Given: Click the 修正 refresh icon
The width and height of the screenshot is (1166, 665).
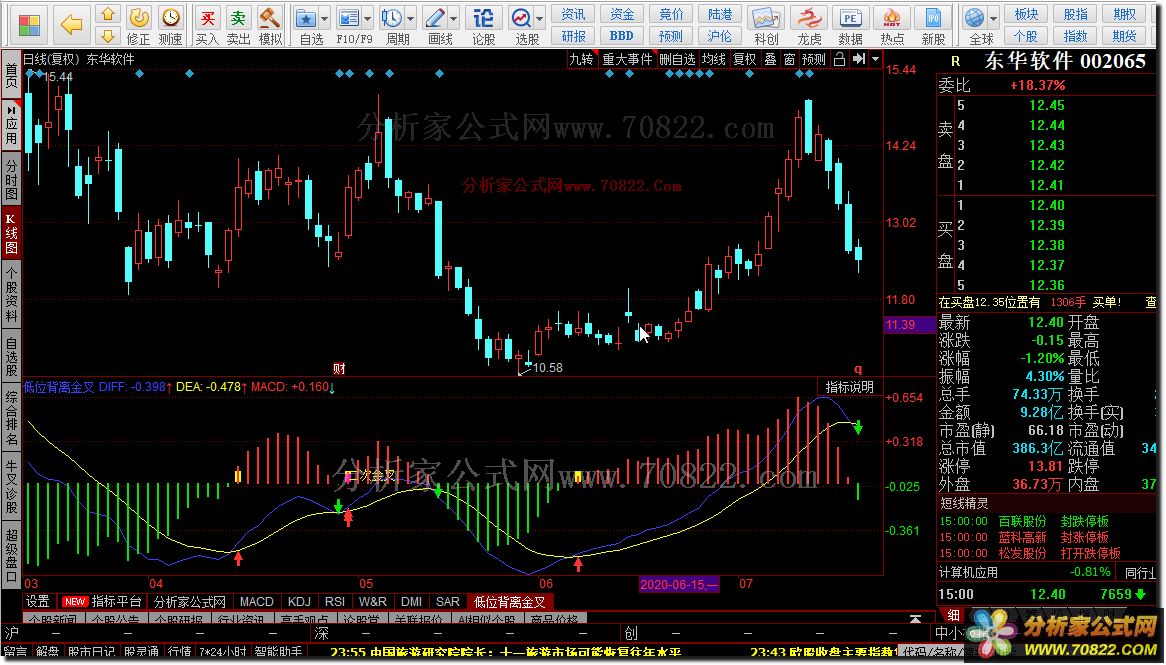Looking at the screenshot, I should [138, 17].
